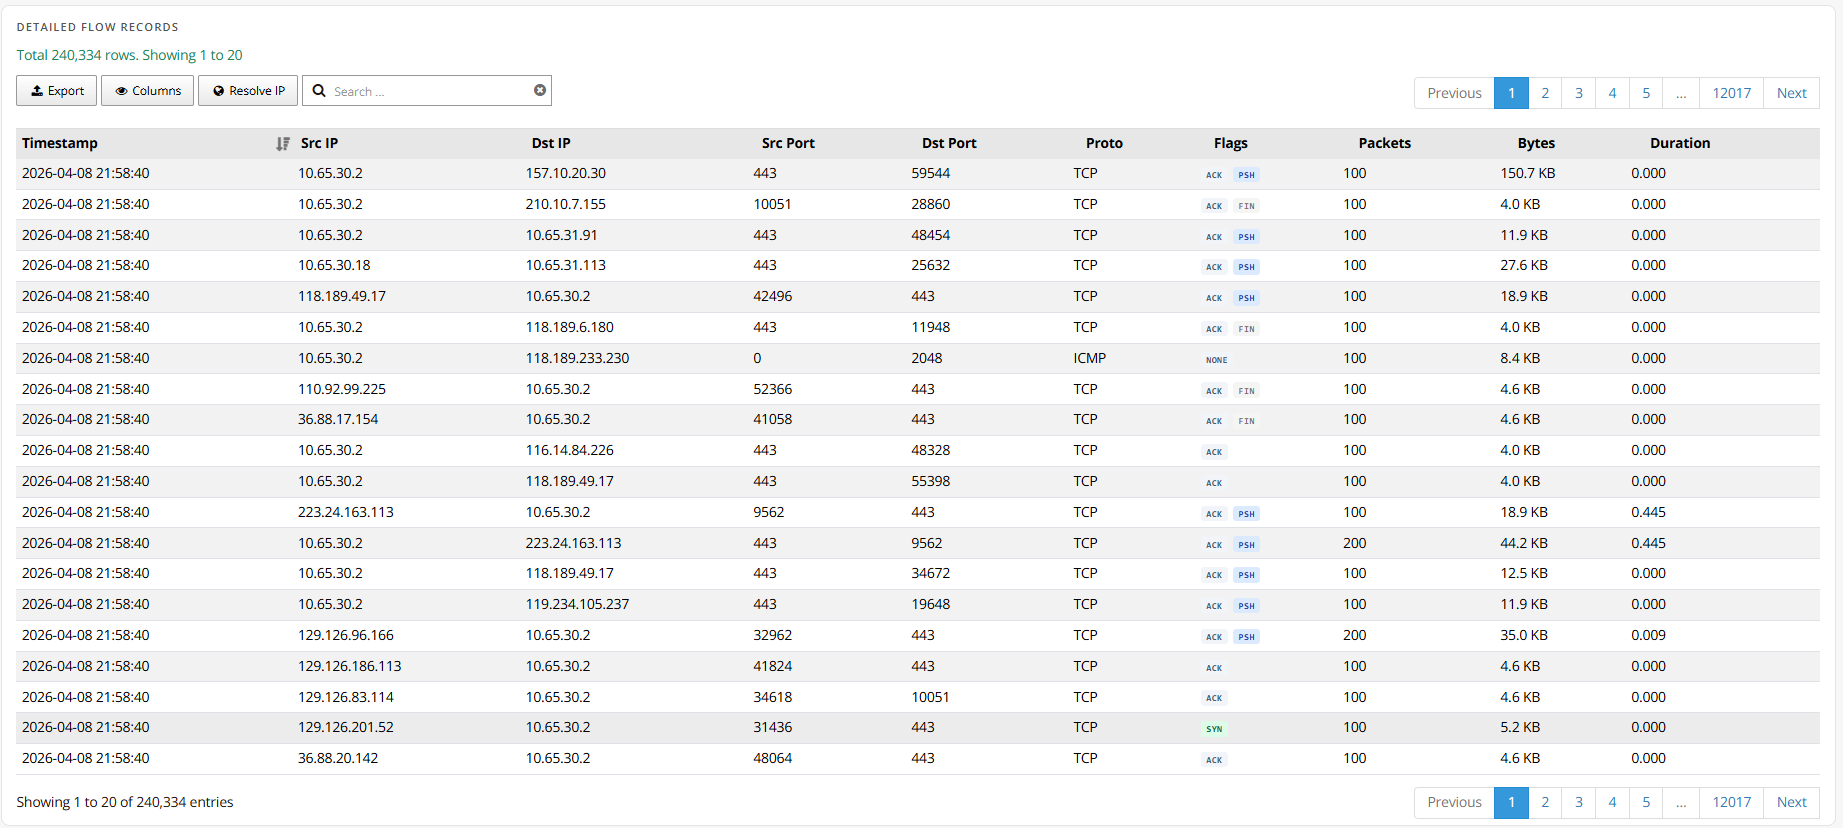The height and width of the screenshot is (828, 1843).
Task: Toggle the Timestamp column sort icon
Action: (283, 144)
